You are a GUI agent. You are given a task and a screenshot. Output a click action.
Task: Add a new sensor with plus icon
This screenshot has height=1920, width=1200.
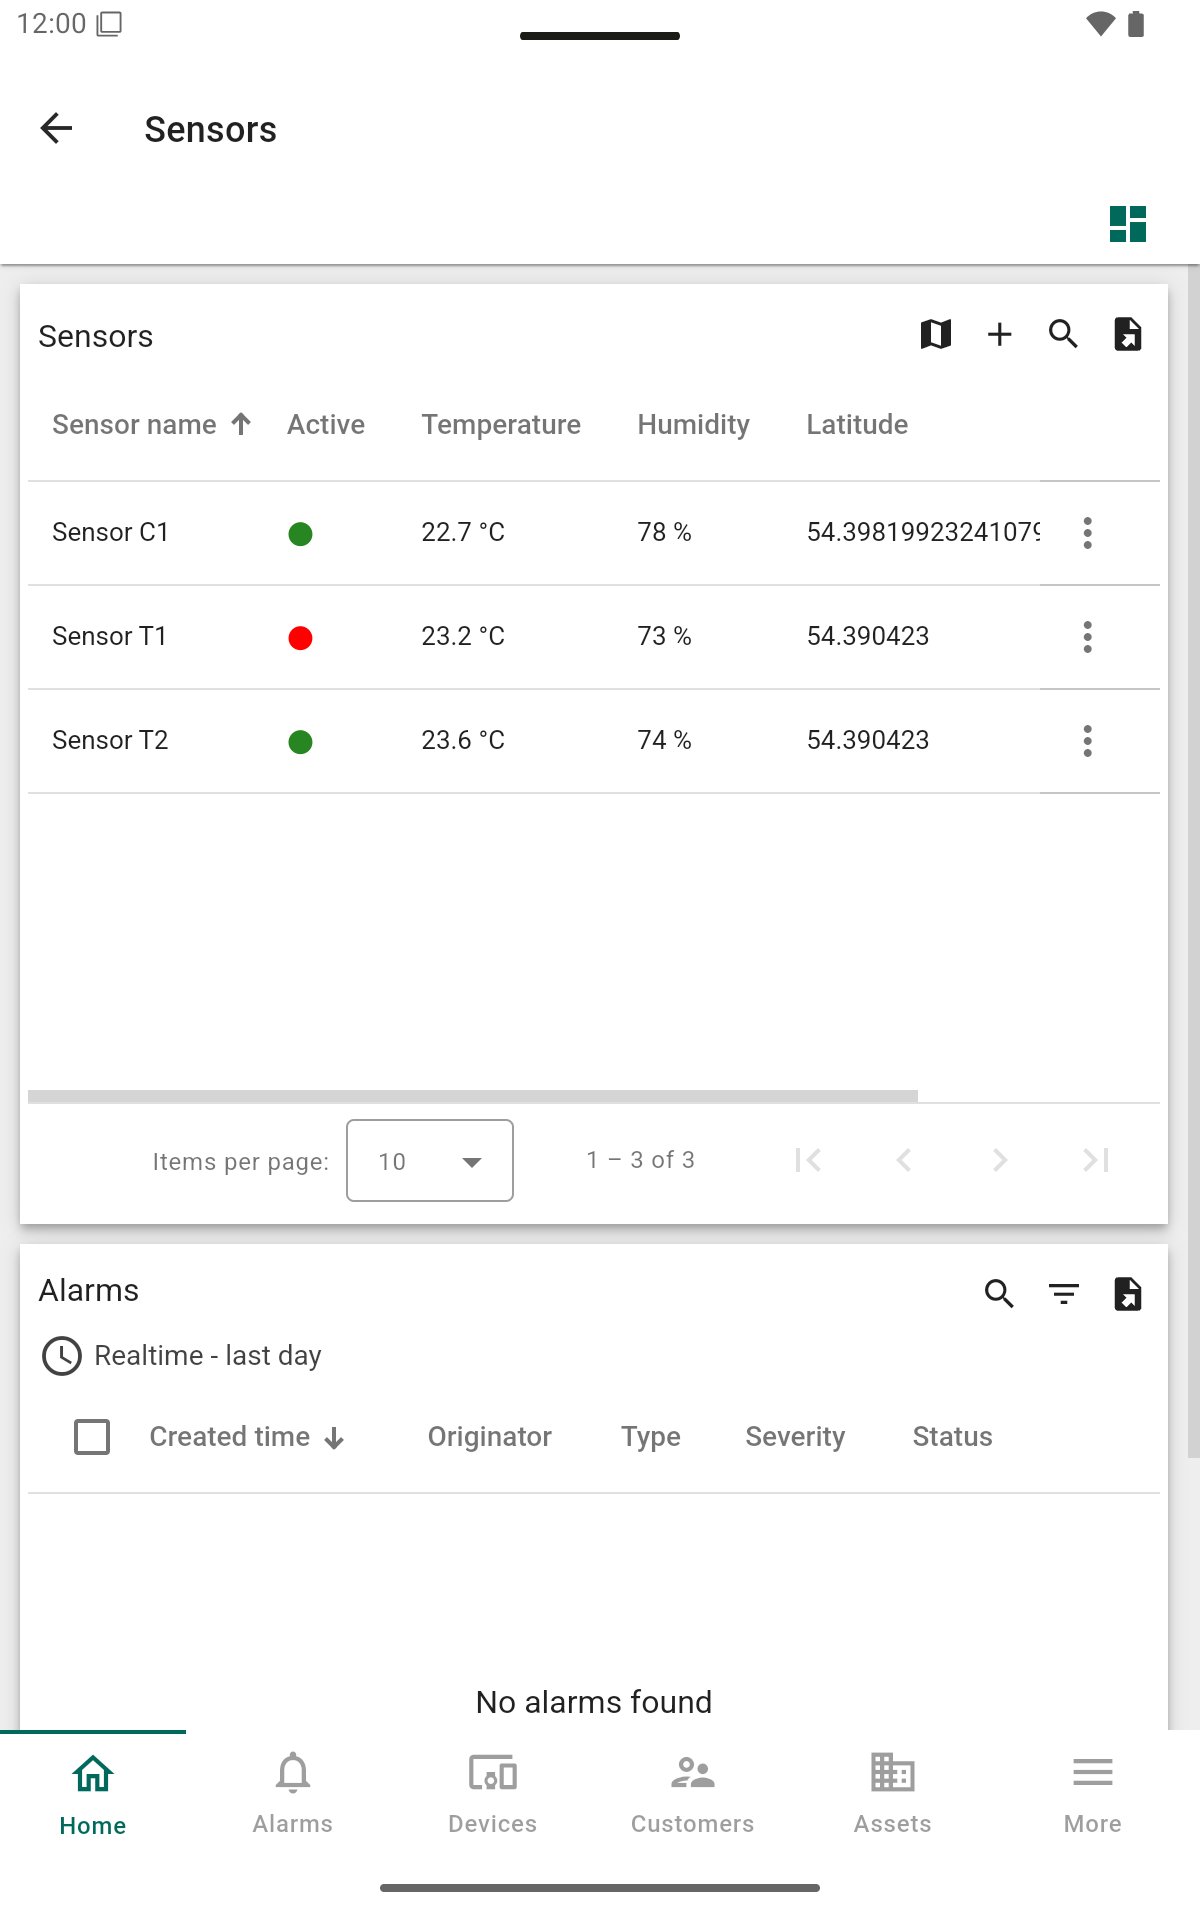pos(999,334)
